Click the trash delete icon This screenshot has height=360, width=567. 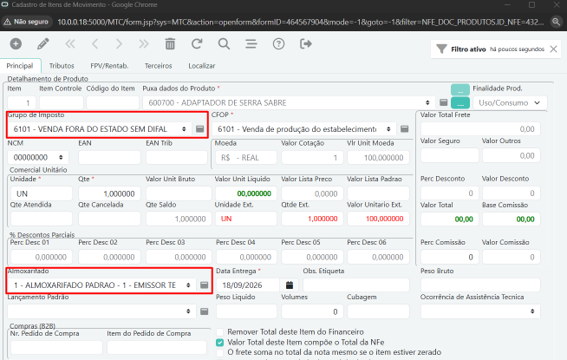click(x=170, y=44)
